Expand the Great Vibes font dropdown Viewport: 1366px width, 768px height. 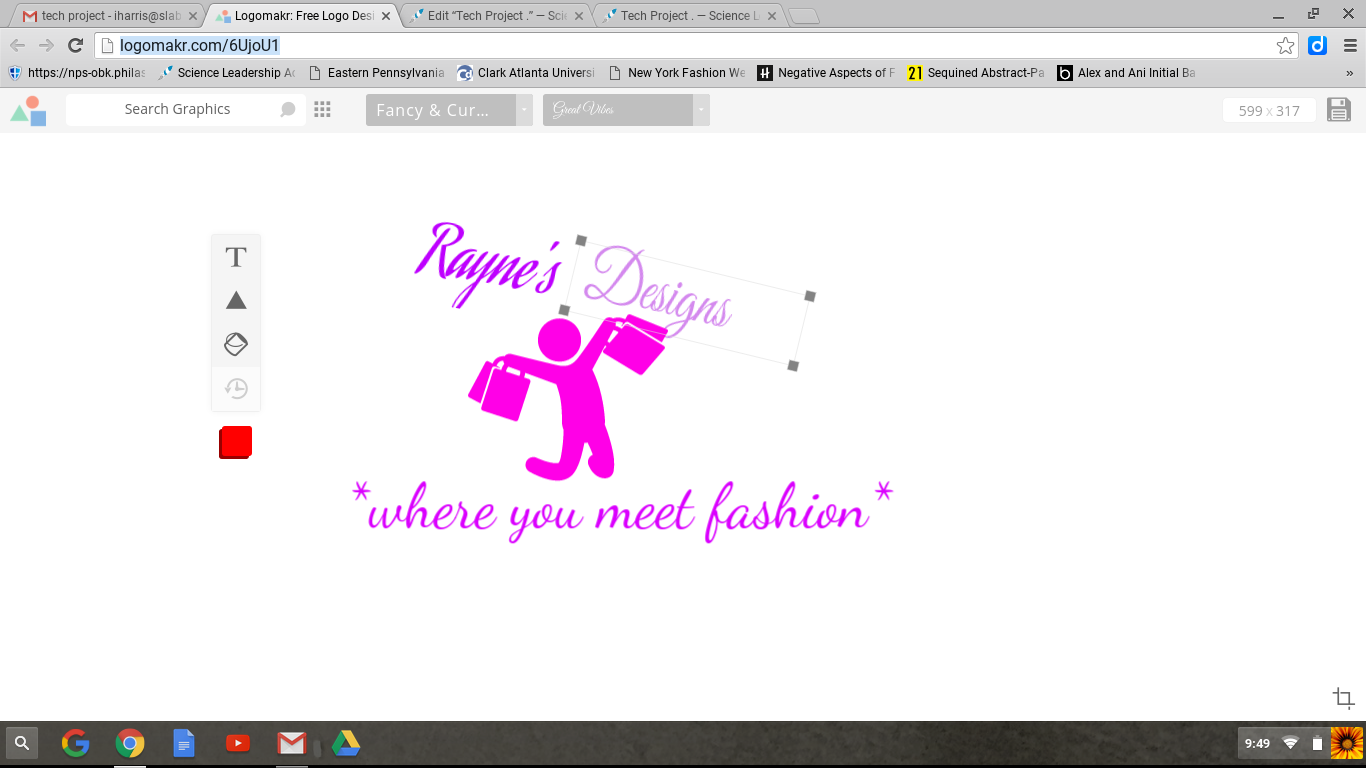[x=701, y=110]
